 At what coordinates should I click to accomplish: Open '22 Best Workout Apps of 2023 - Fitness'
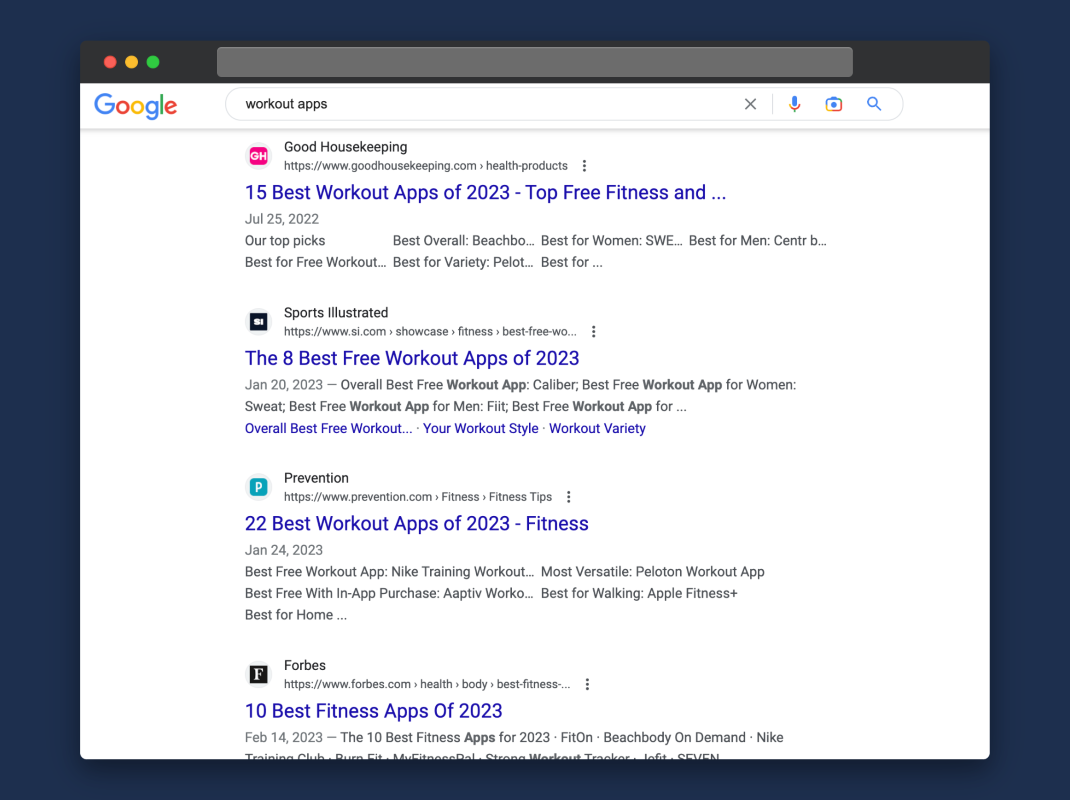(416, 524)
